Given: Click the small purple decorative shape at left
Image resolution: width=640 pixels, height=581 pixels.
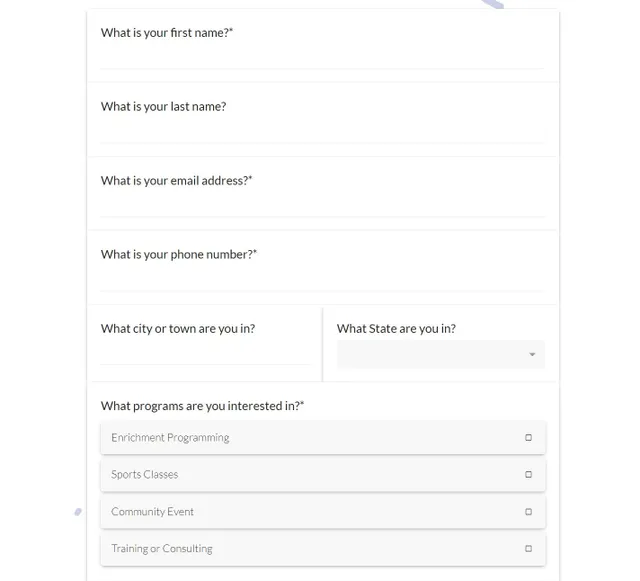Looking at the screenshot, I should tap(78, 512).
